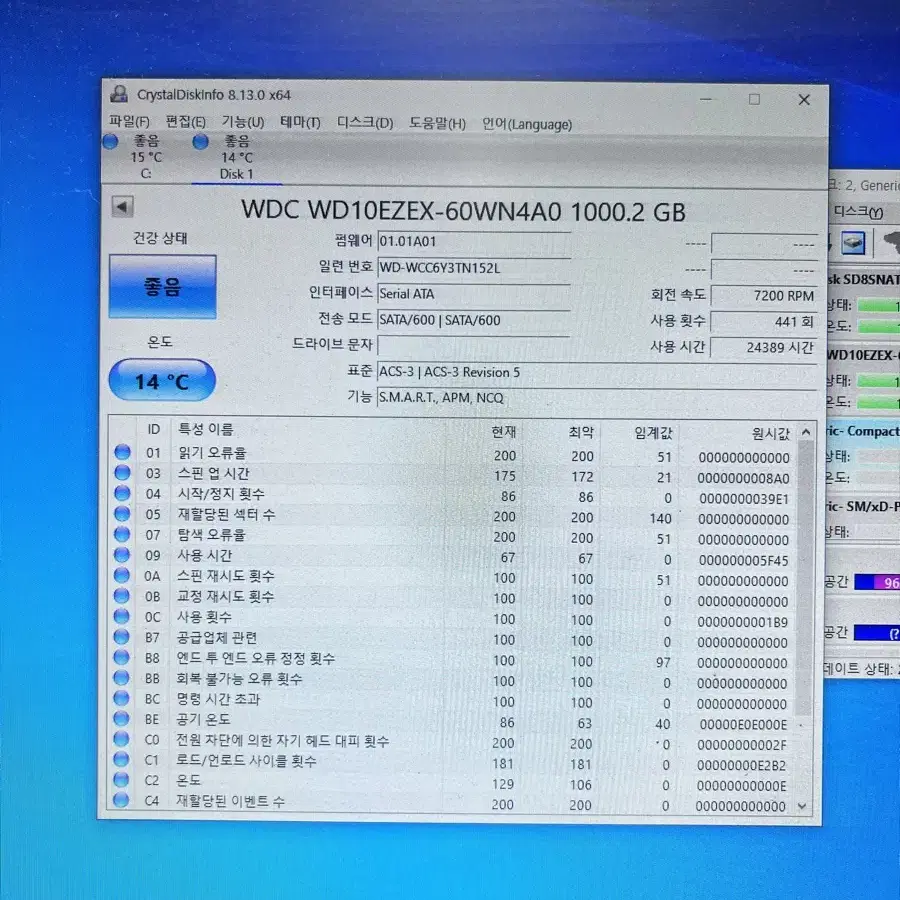Click the previous disk arrow button
The image size is (900, 900).
[122, 207]
